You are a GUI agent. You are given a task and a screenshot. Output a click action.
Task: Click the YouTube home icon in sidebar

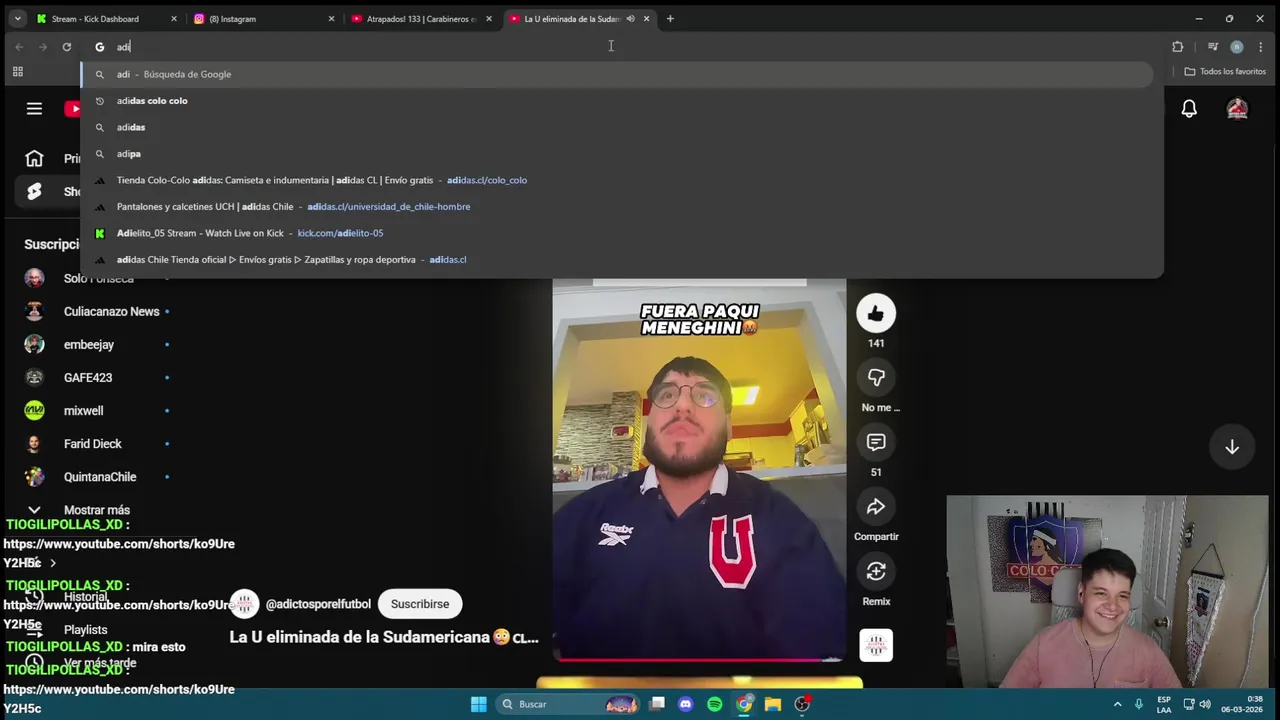click(x=34, y=158)
